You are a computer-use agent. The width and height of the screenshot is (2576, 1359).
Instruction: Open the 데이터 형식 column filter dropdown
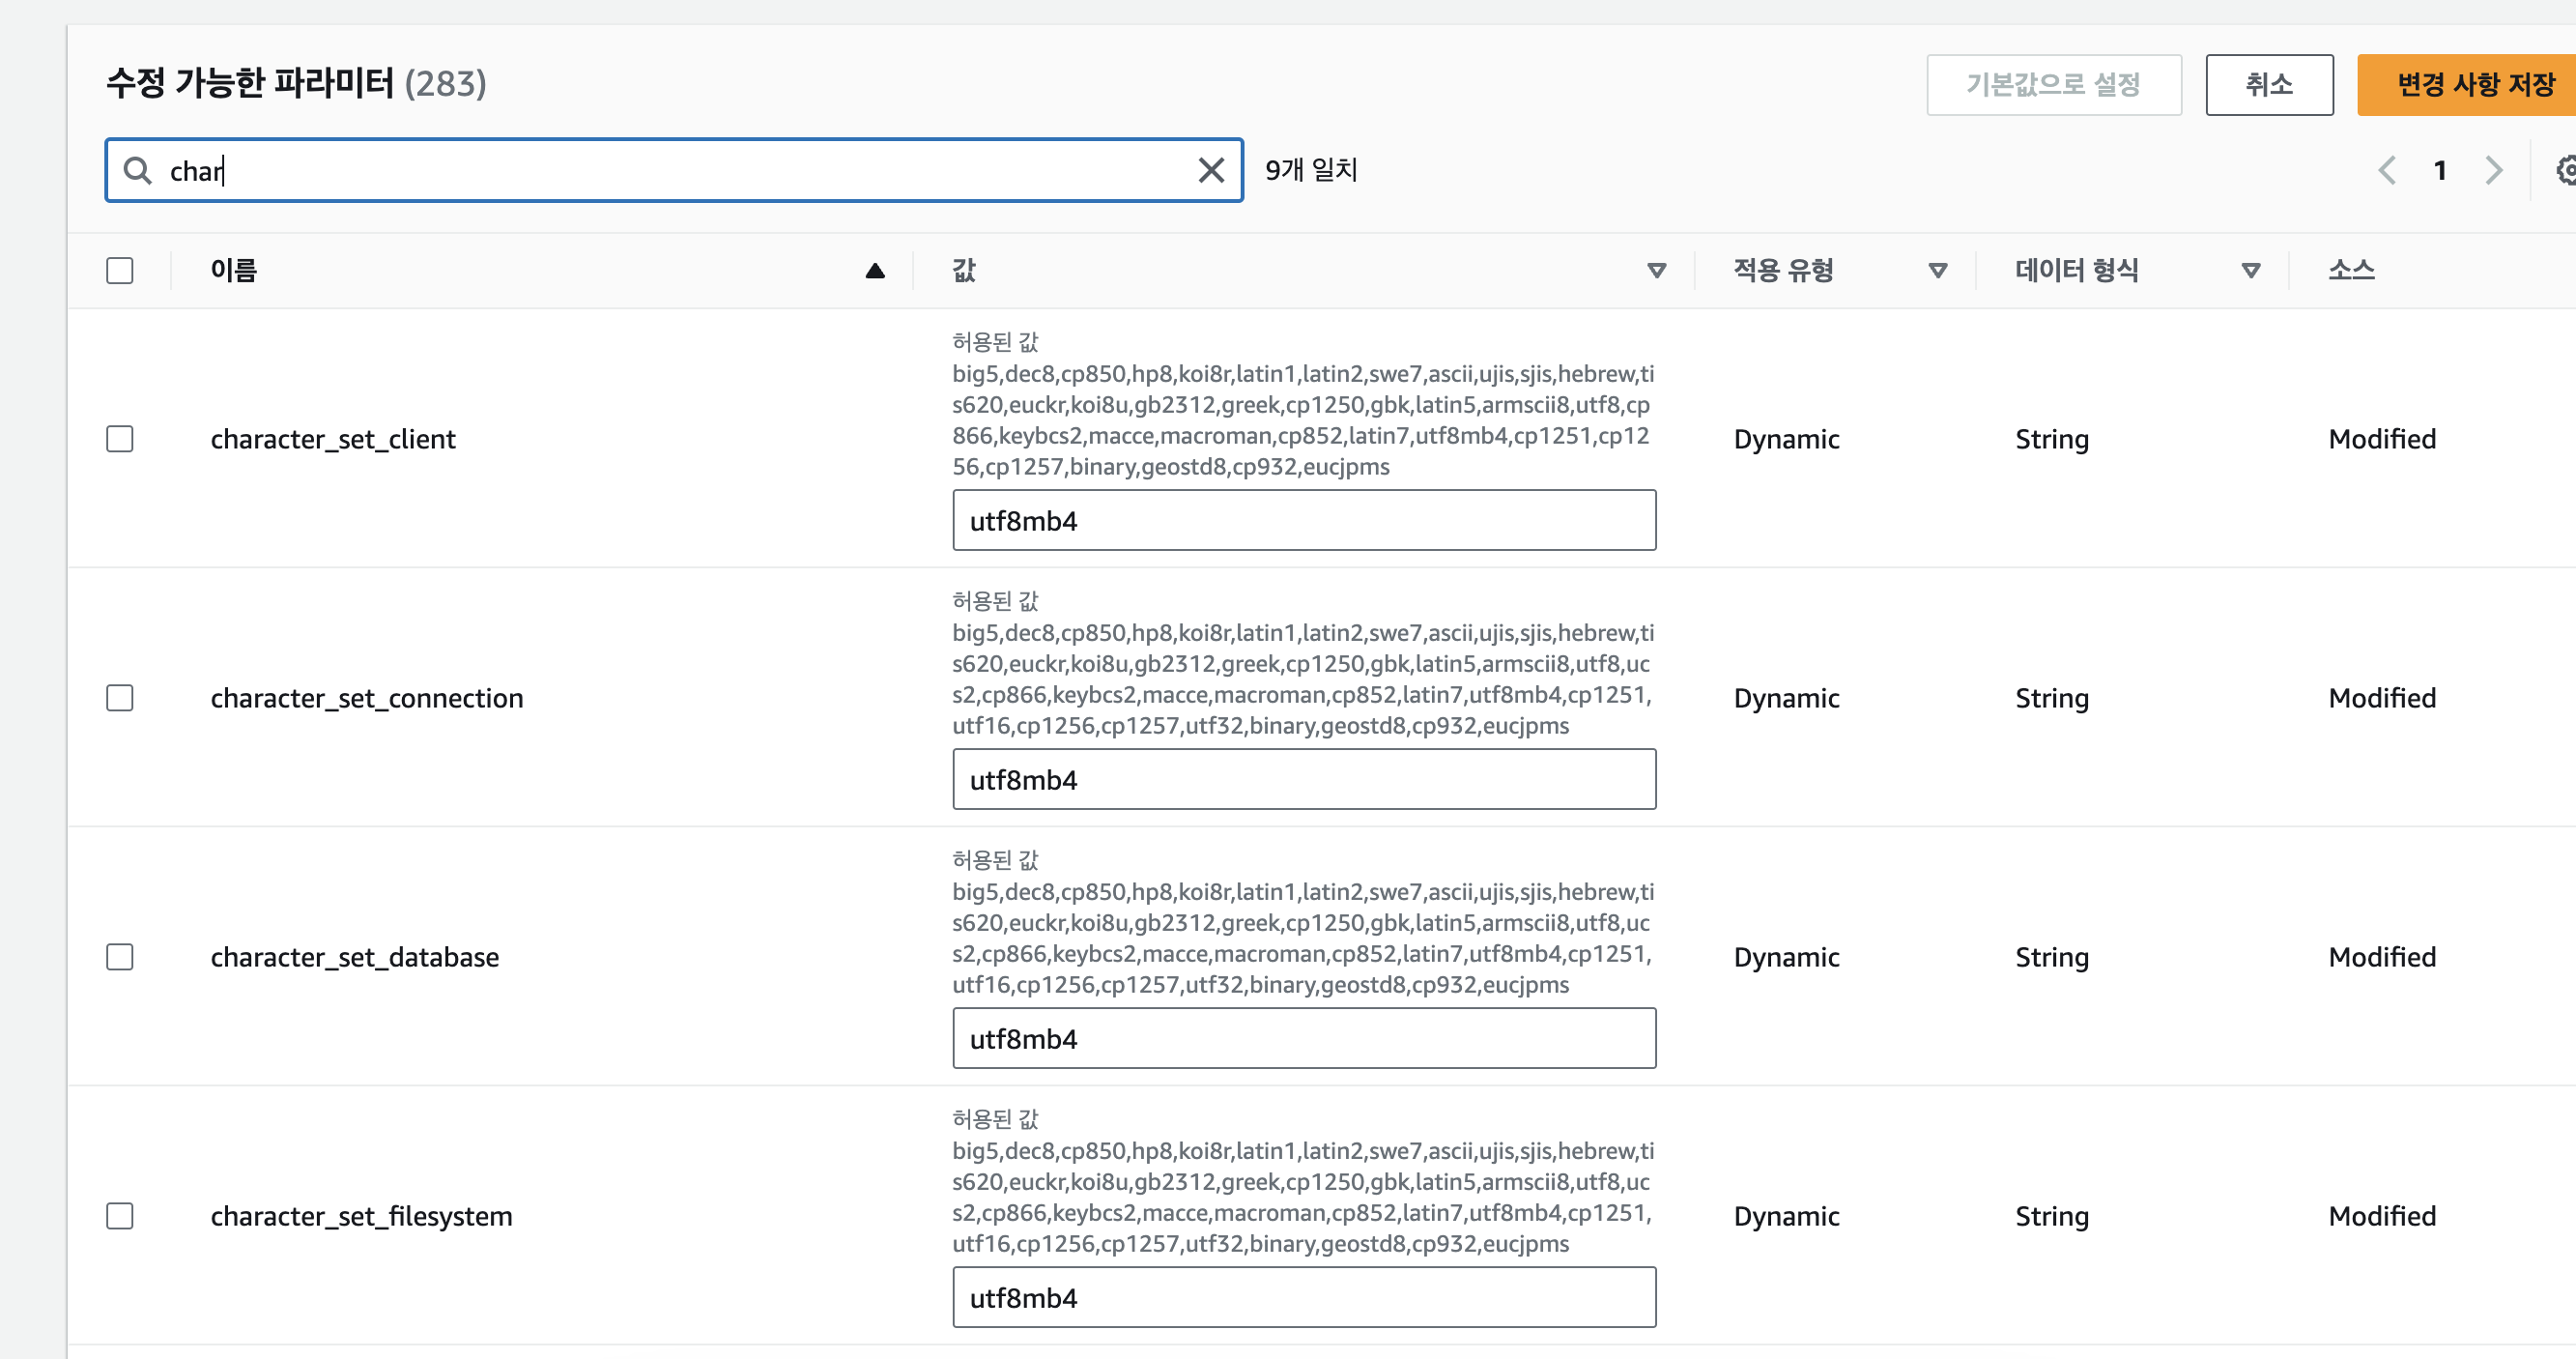[x=2250, y=271]
